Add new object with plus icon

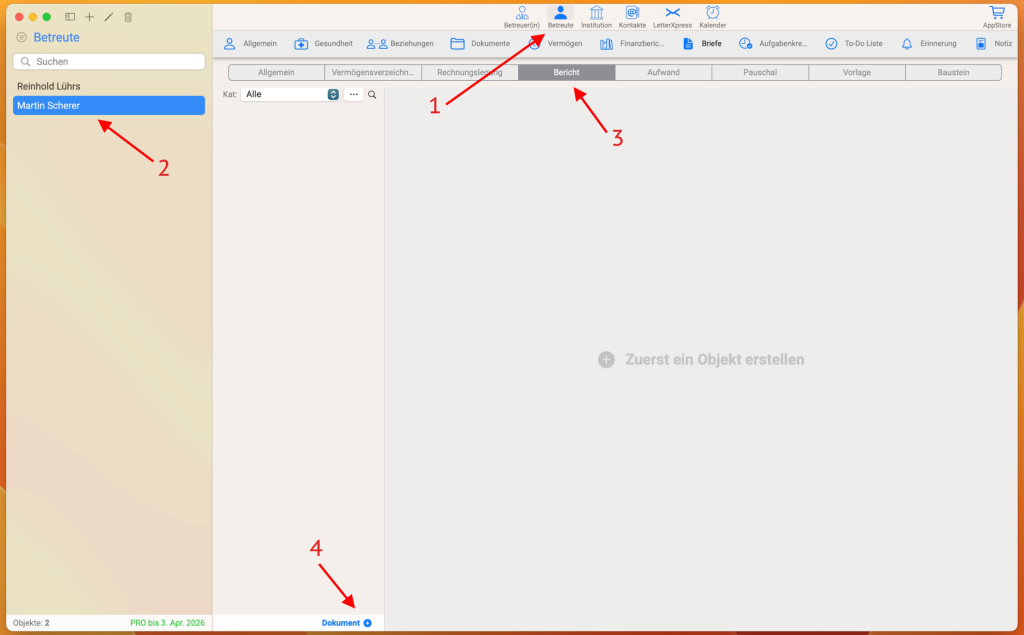click(89, 17)
